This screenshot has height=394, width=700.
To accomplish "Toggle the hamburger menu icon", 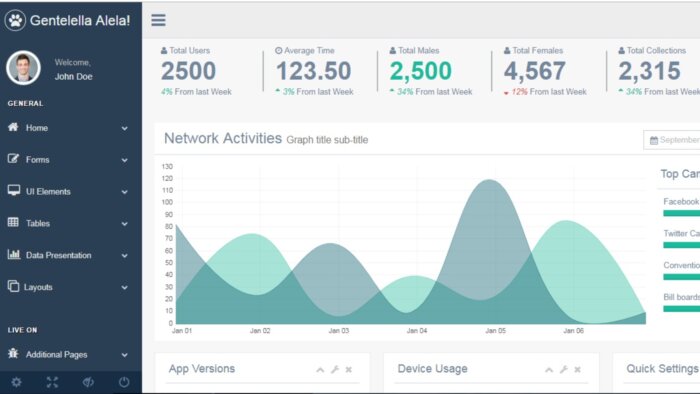I will pyautogui.click(x=158, y=20).
